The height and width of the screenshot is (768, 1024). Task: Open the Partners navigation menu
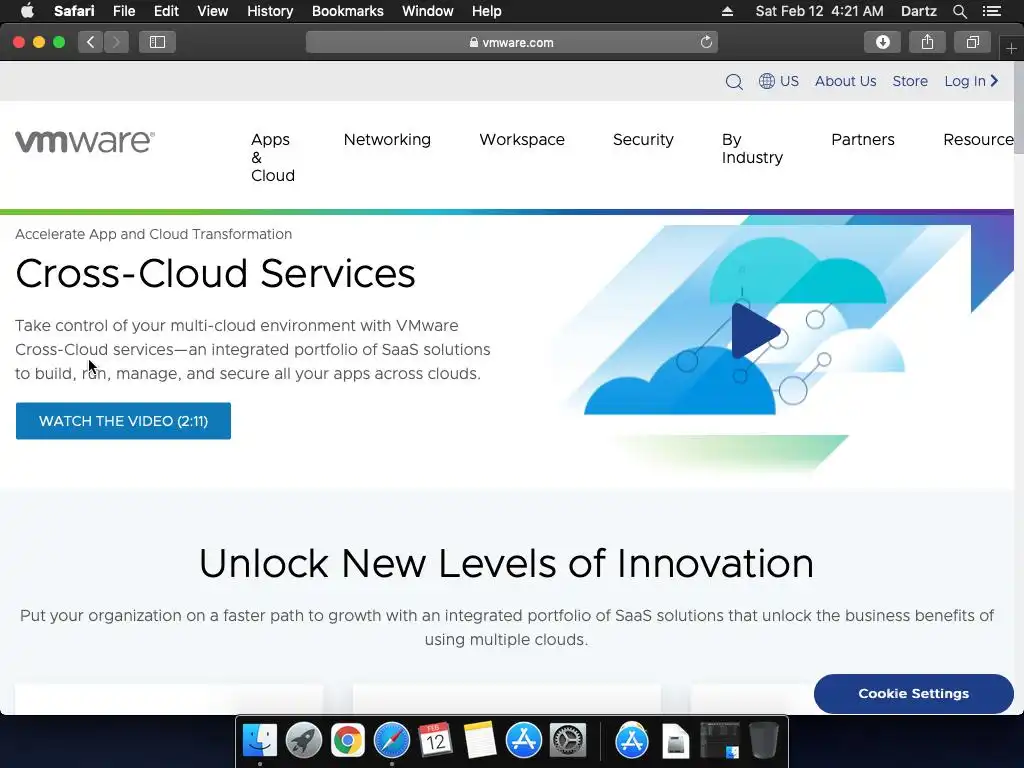(863, 140)
